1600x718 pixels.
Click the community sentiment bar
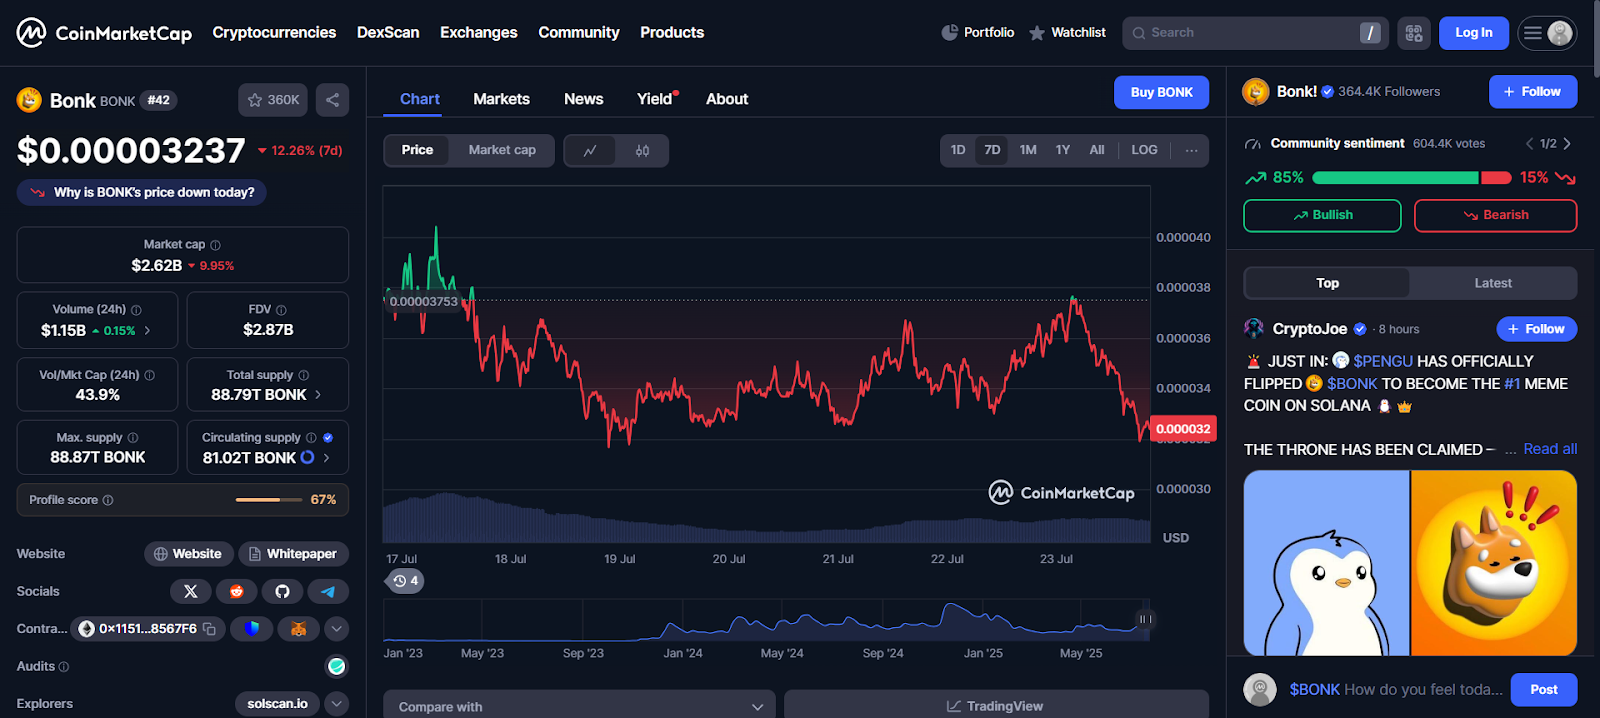pos(1412,178)
